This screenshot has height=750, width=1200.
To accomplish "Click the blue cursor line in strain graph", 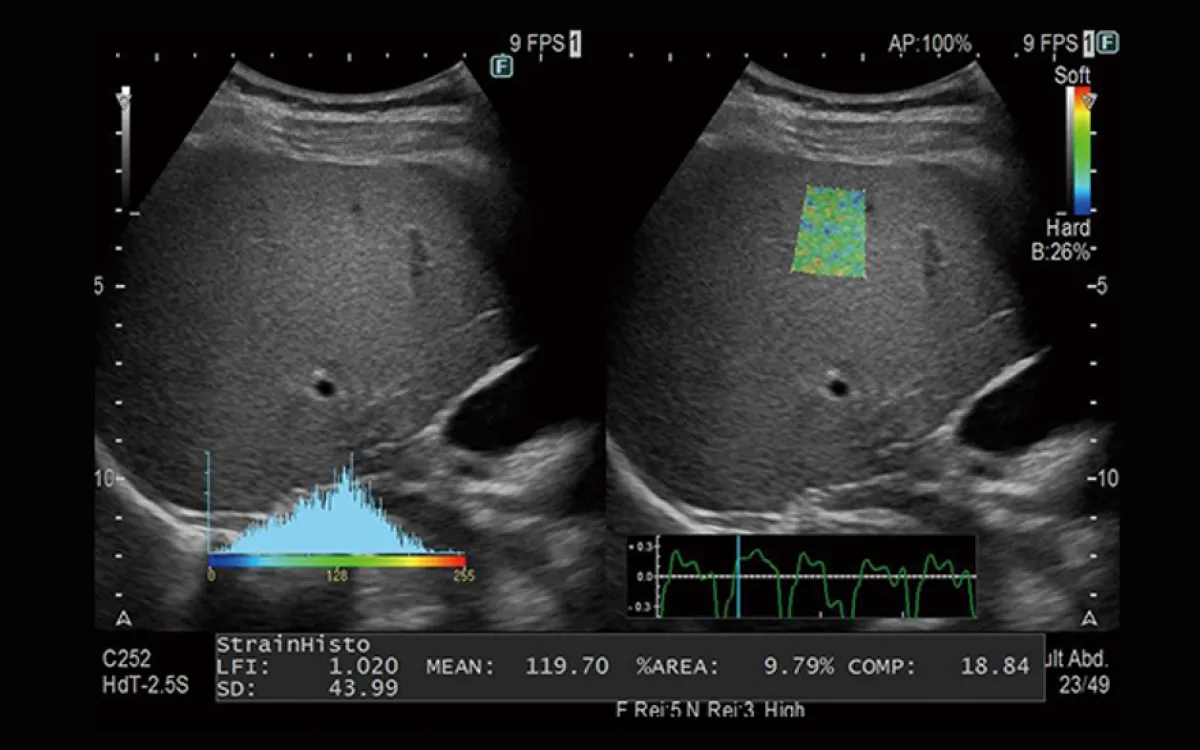I will (739, 576).
